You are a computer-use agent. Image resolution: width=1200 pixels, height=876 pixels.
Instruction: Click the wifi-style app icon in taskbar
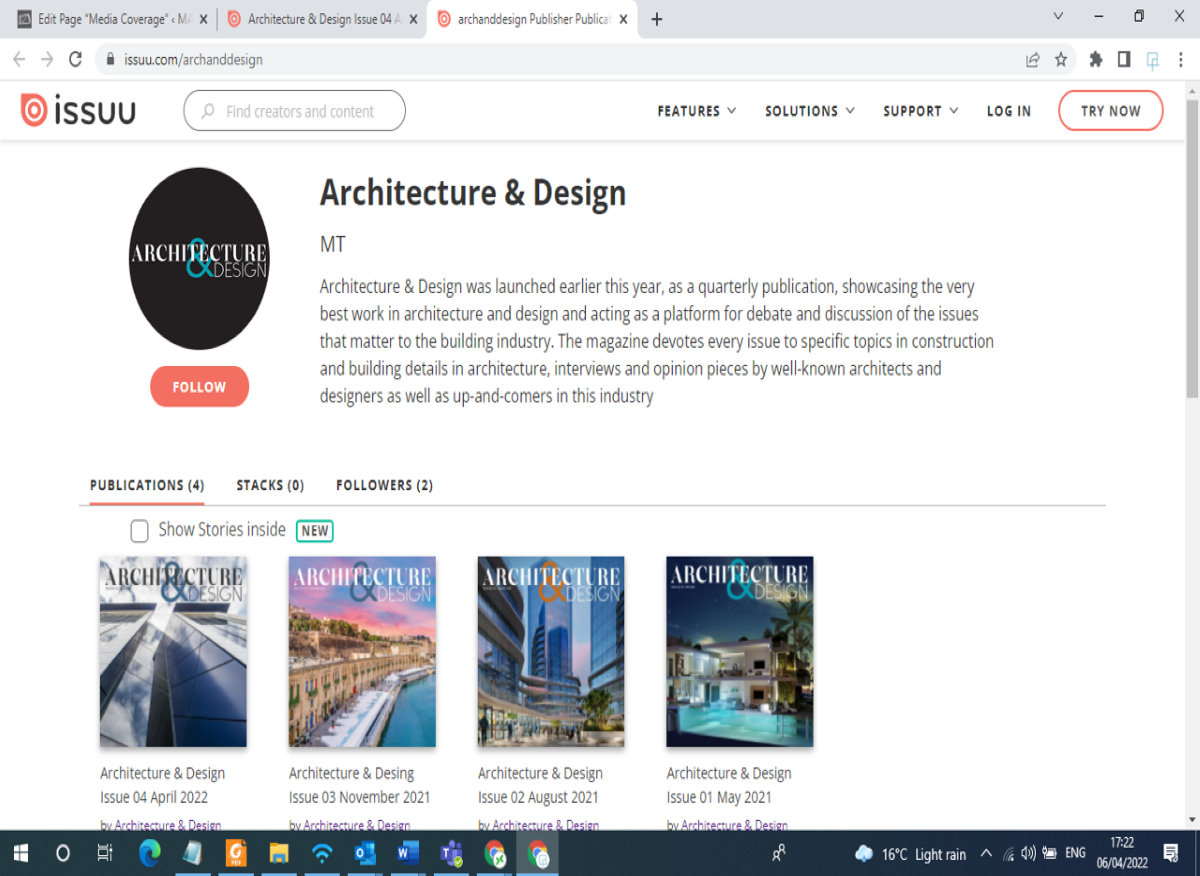coord(322,853)
